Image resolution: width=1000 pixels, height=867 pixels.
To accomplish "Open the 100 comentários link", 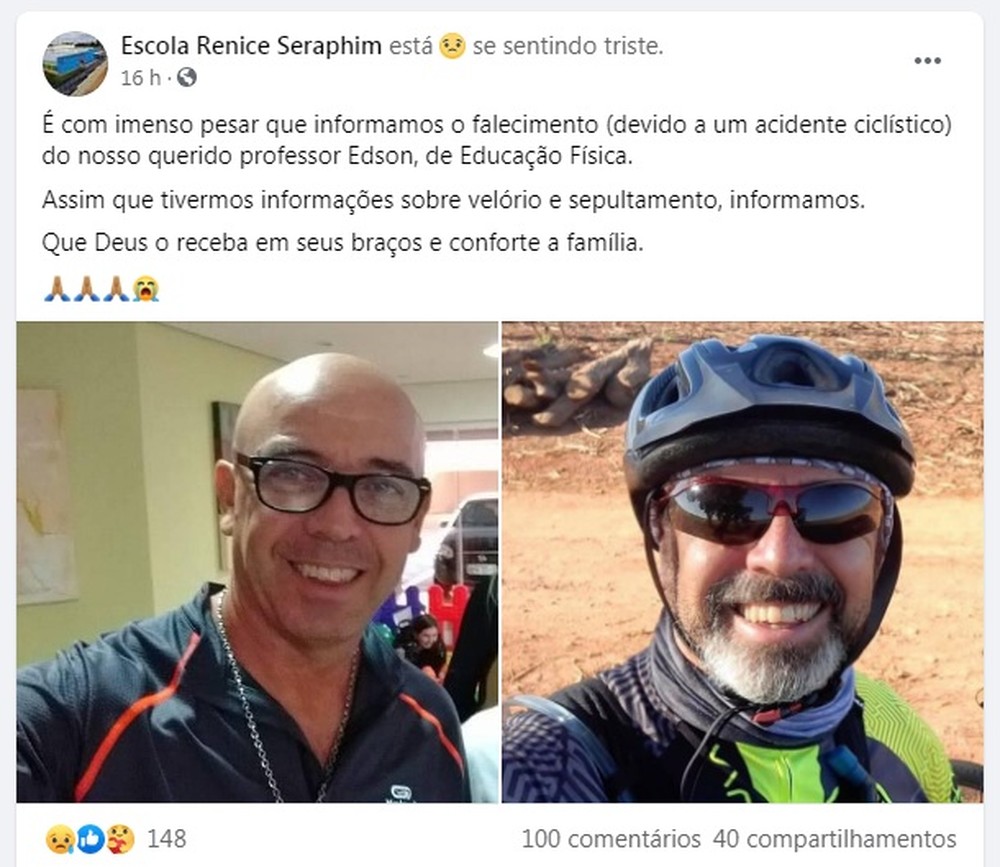I will click(611, 839).
